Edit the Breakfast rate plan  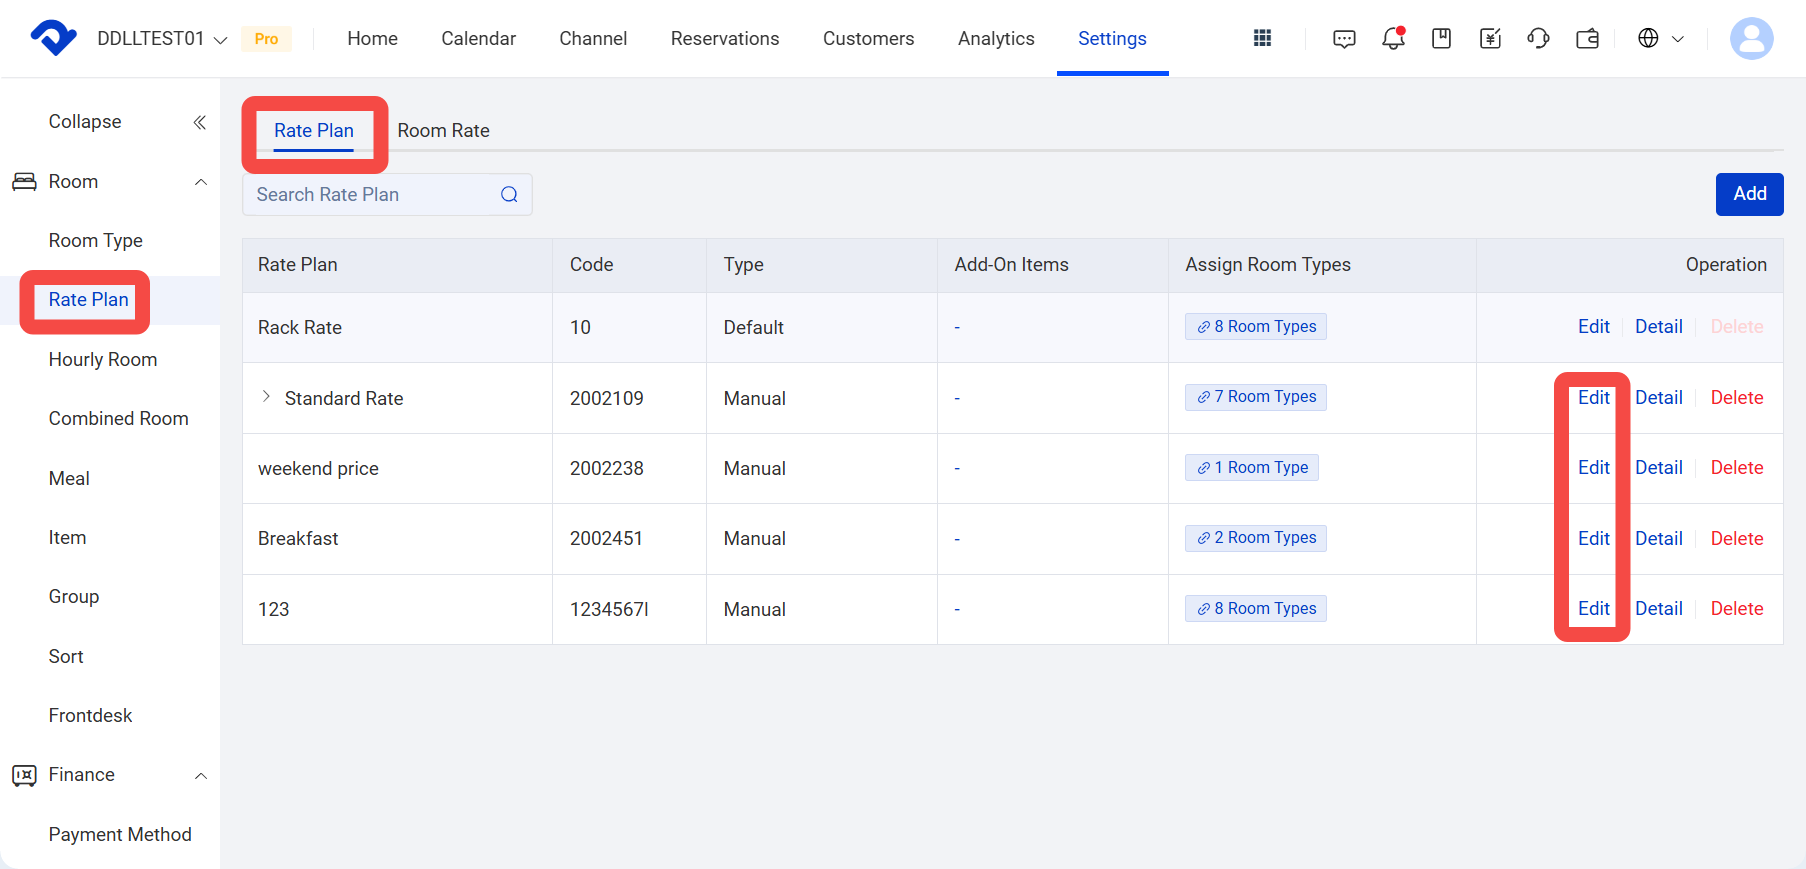pyautogui.click(x=1593, y=539)
